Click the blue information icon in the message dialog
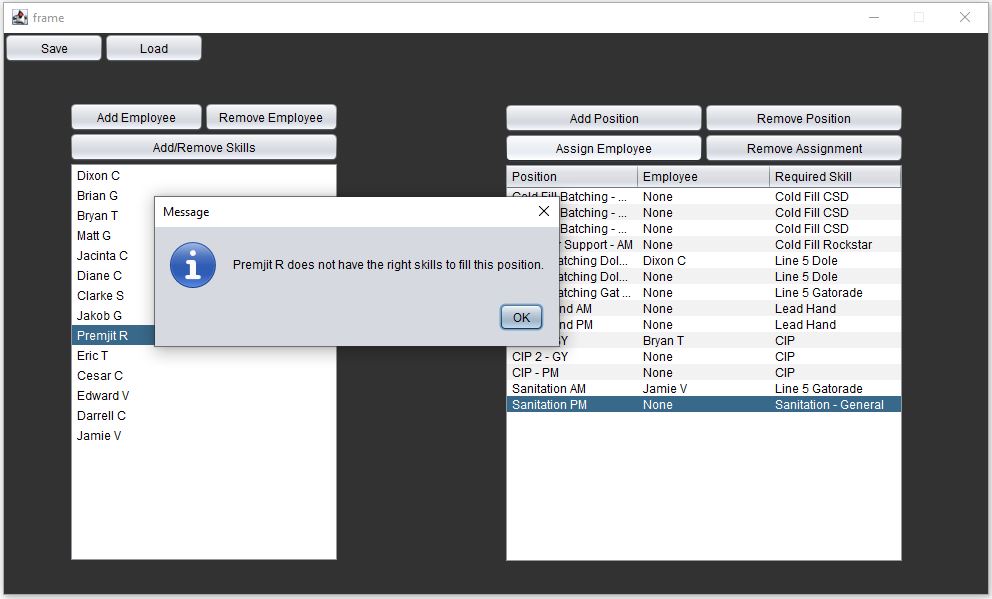992x599 pixels. [x=193, y=266]
